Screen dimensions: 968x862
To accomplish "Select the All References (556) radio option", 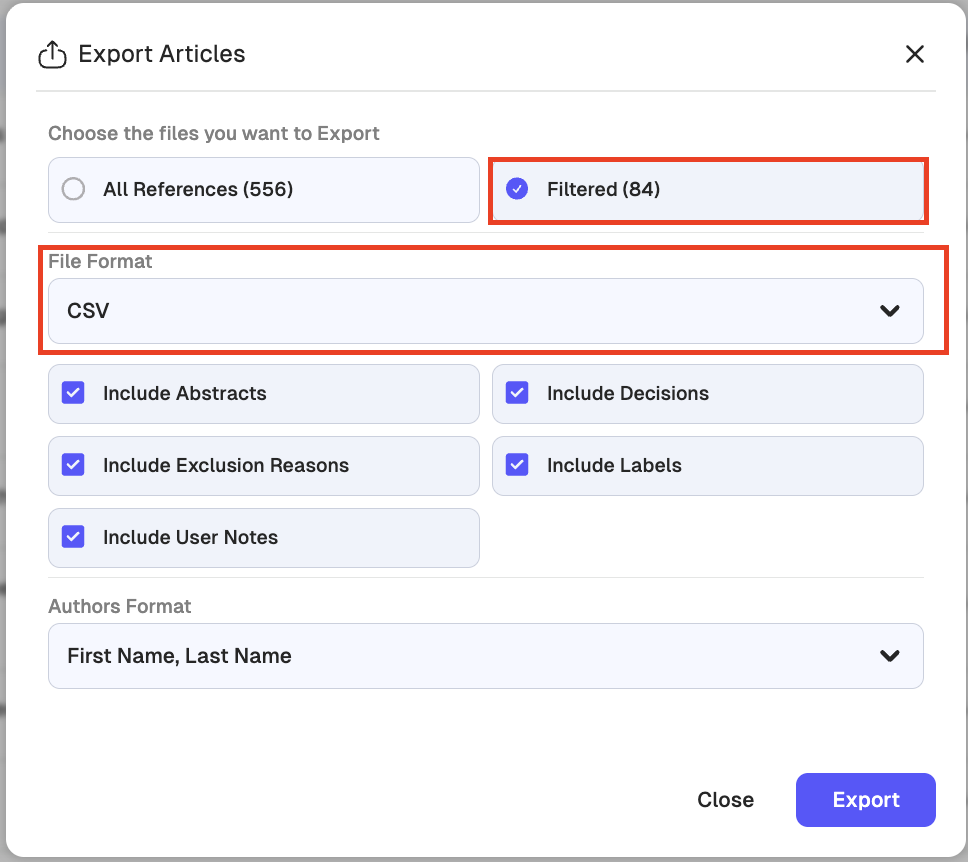I will pyautogui.click(x=73, y=189).
